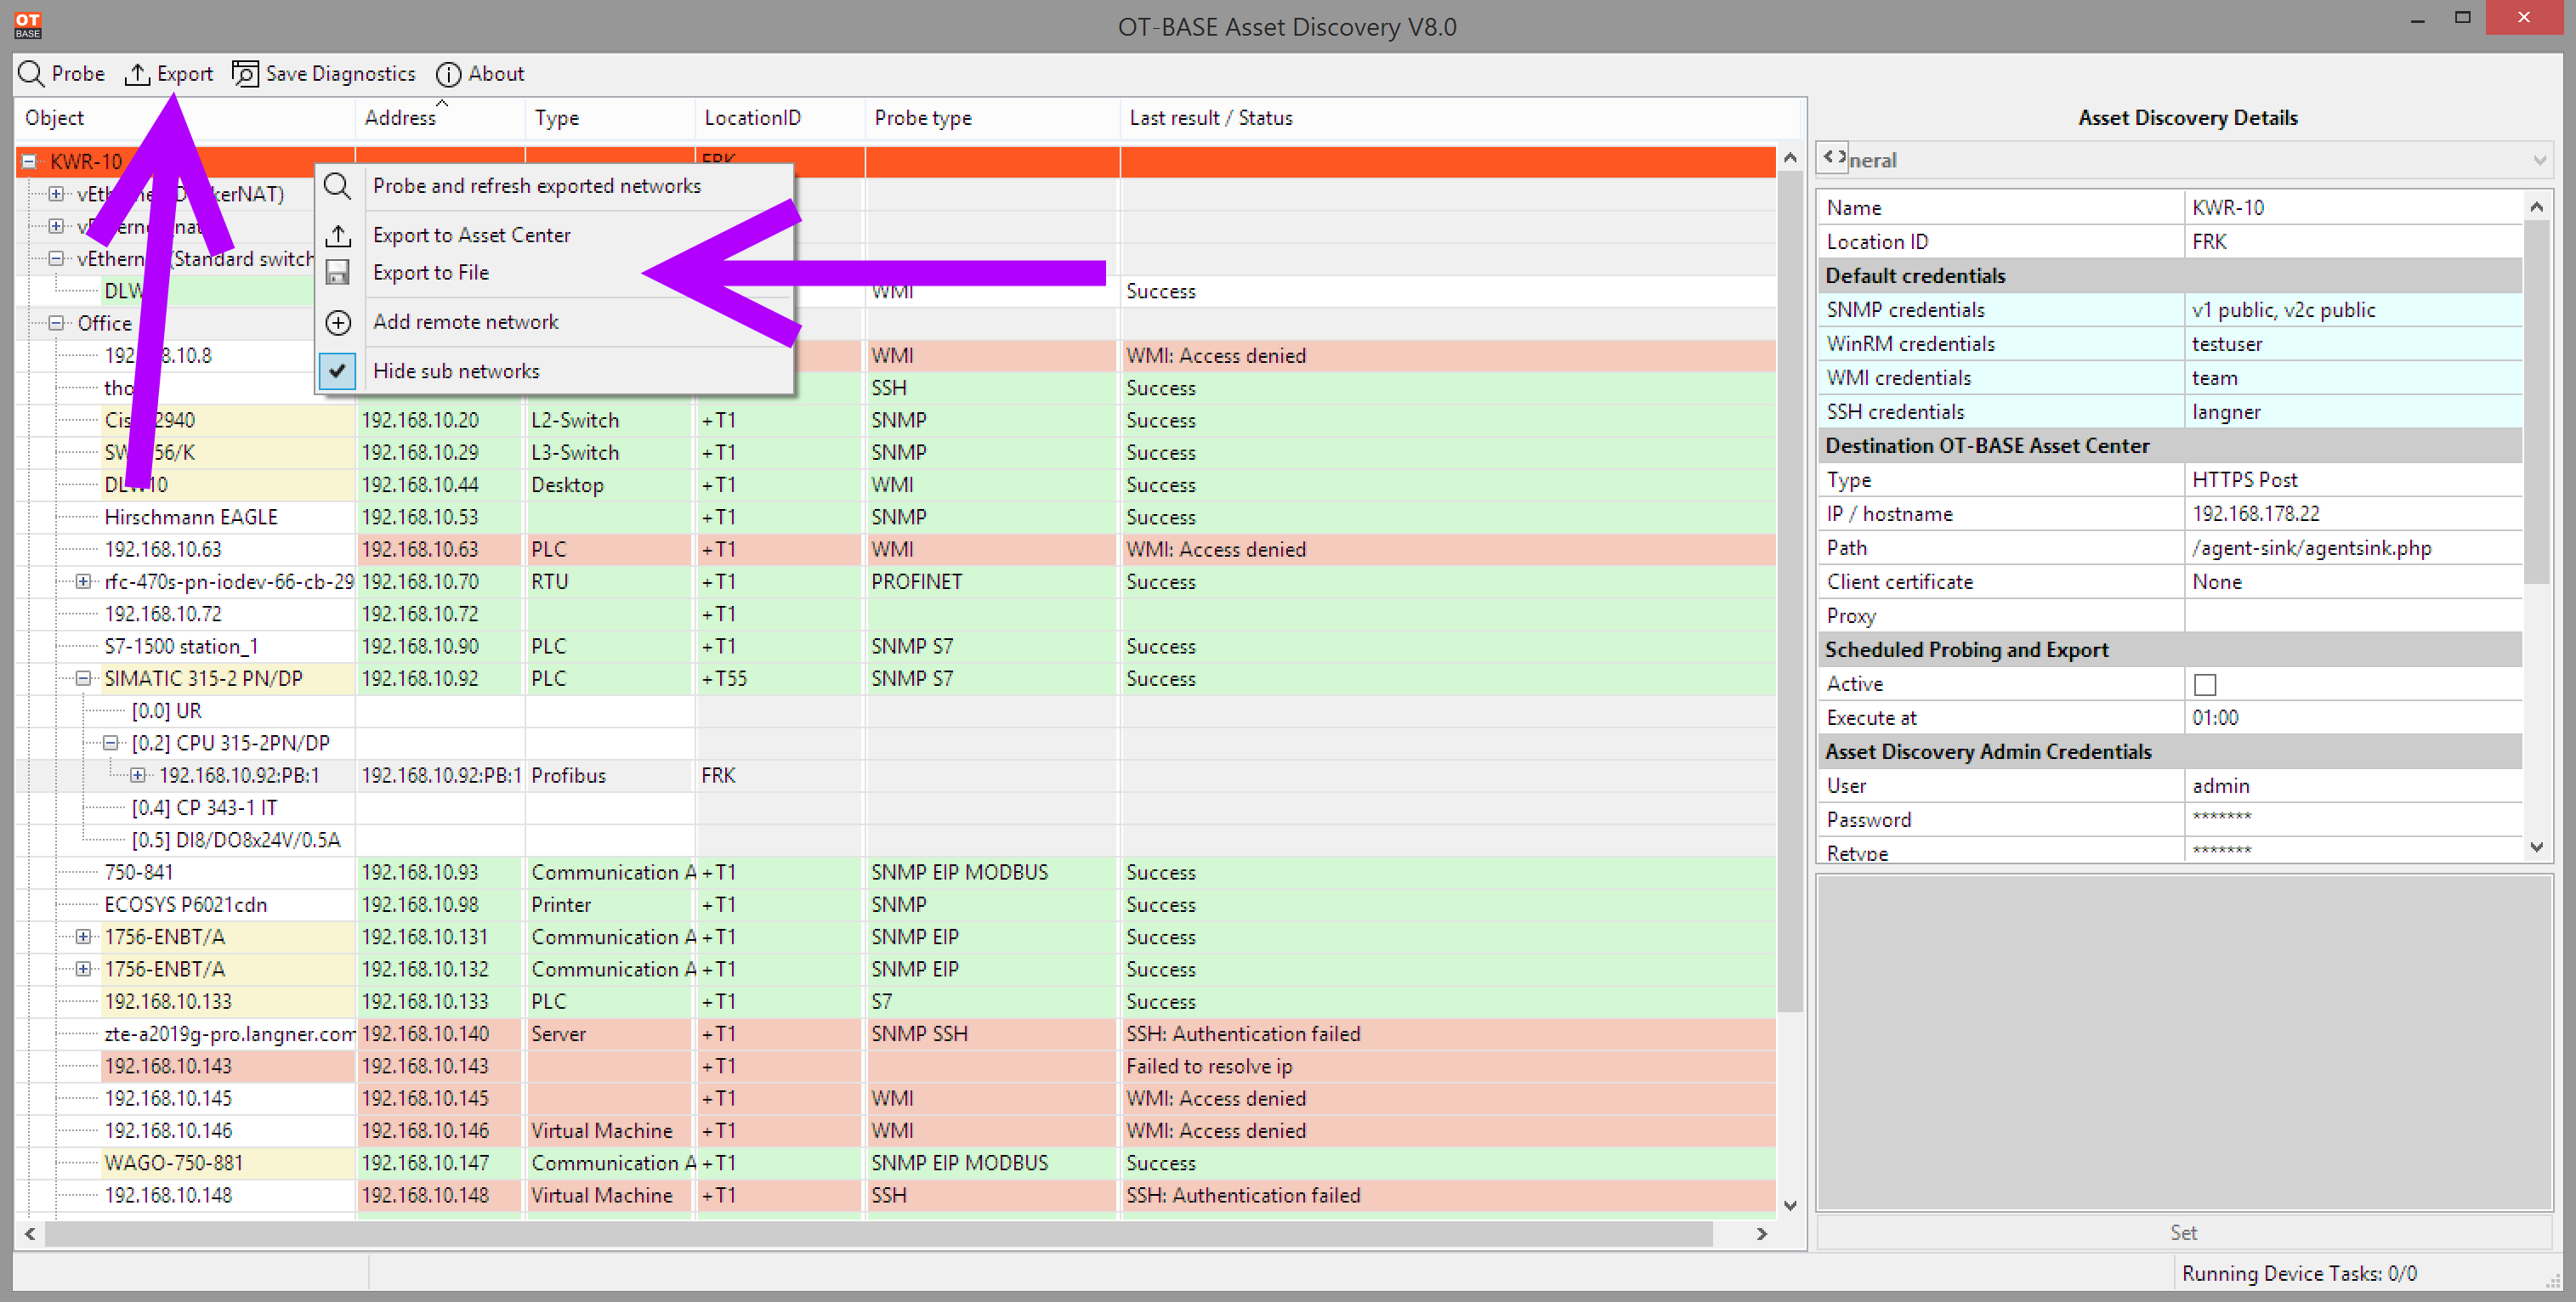The image size is (2576, 1302).
Task: Click scroll-right arrow of device list
Action: (x=1762, y=1234)
